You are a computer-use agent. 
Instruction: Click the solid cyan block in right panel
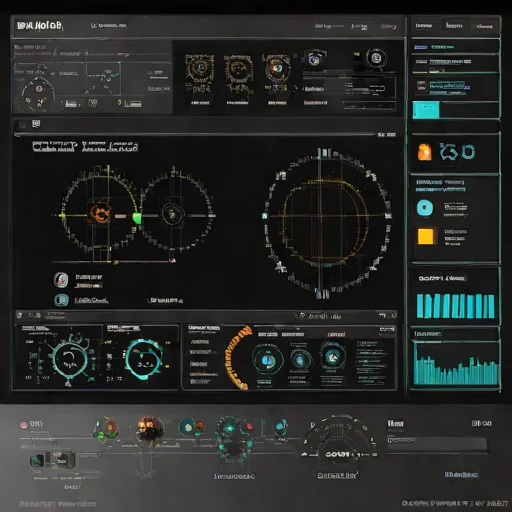click(x=426, y=110)
